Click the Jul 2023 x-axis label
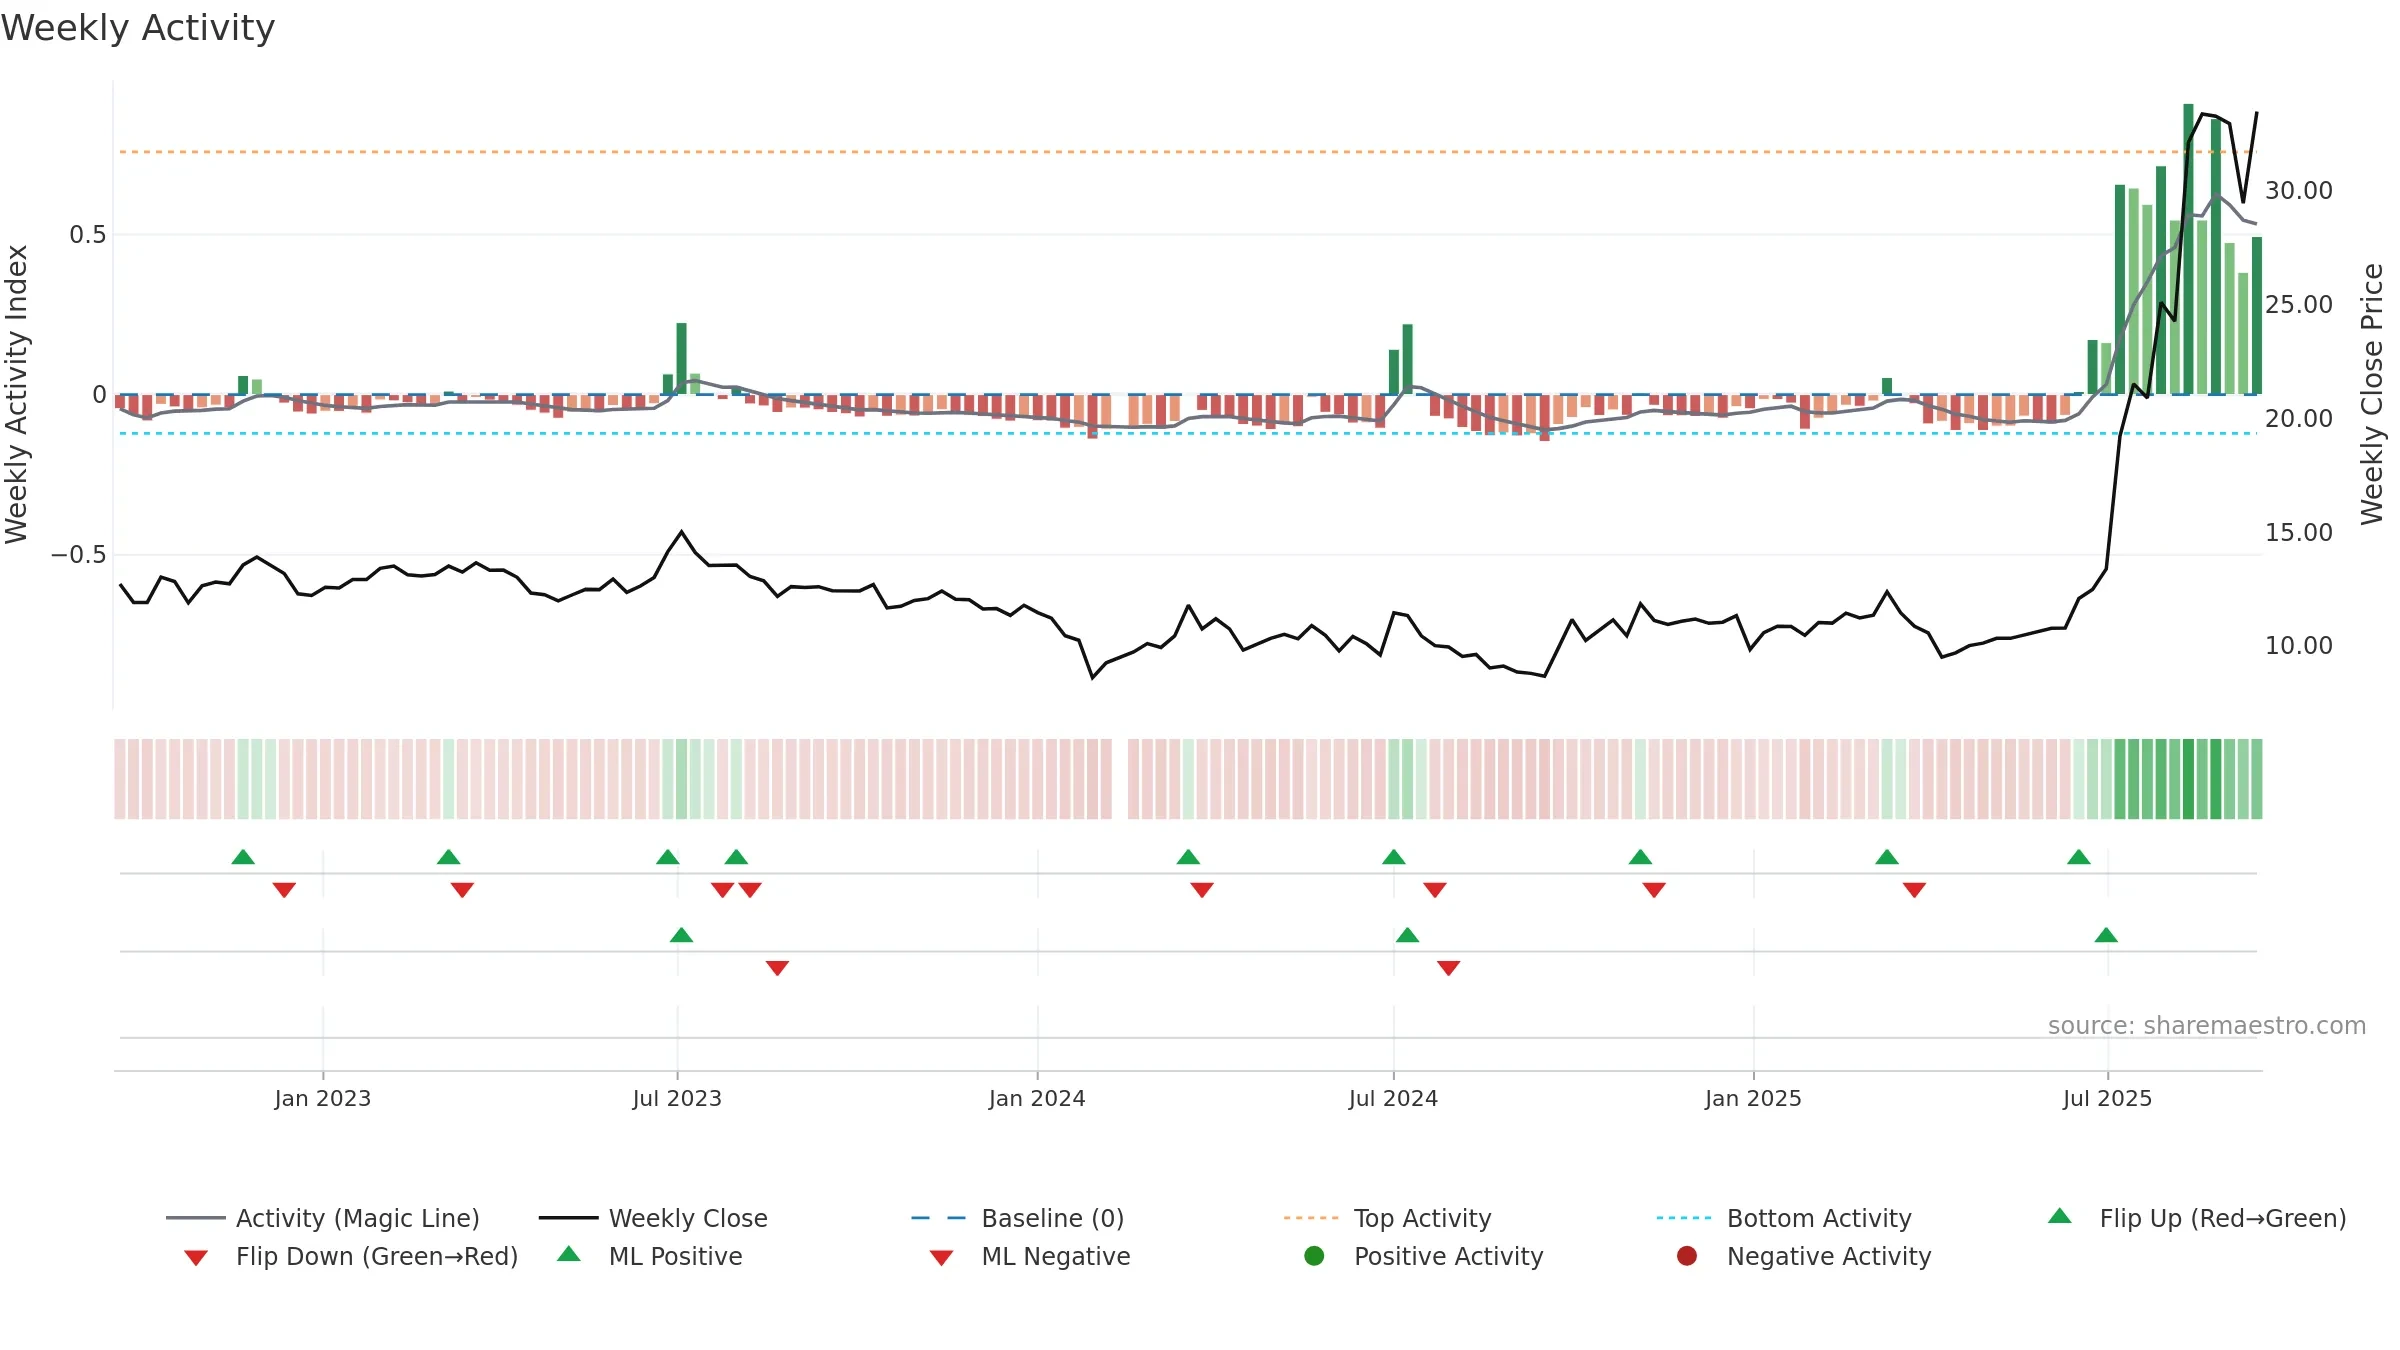The width and height of the screenshot is (2400, 1350). pos(677,1098)
